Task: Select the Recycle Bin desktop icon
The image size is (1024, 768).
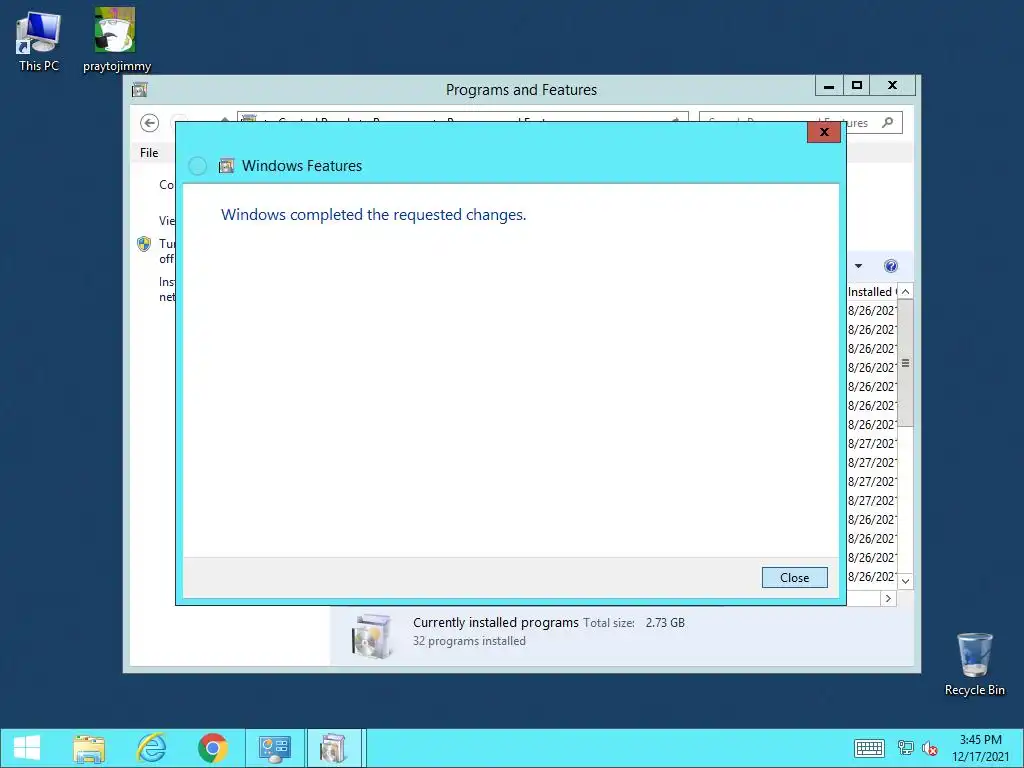Action: (x=974, y=664)
